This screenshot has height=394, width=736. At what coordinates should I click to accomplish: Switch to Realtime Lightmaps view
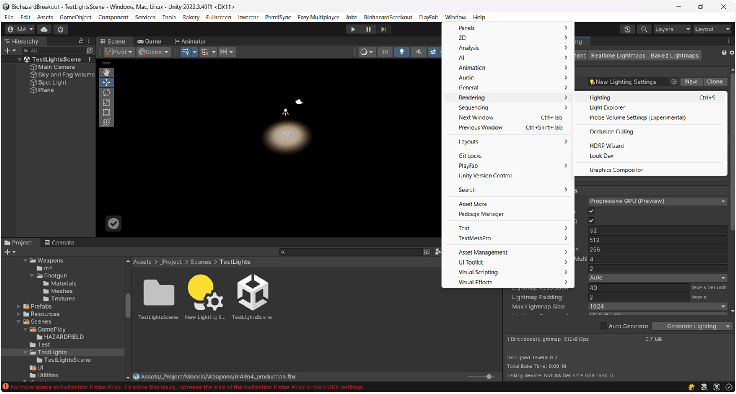pos(618,55)
